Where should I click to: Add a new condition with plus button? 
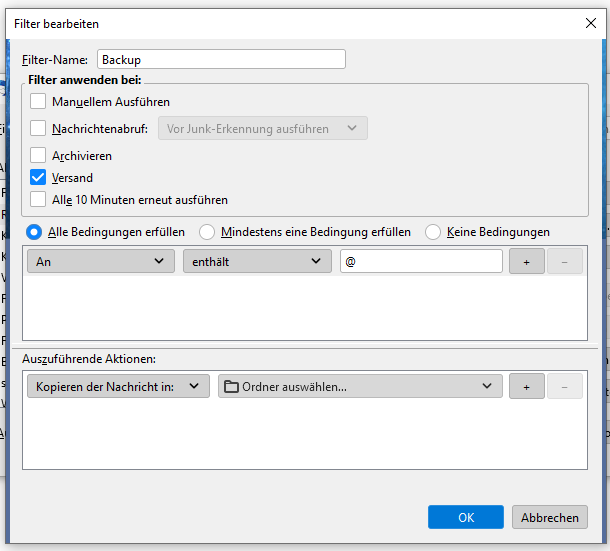[526, 261]
